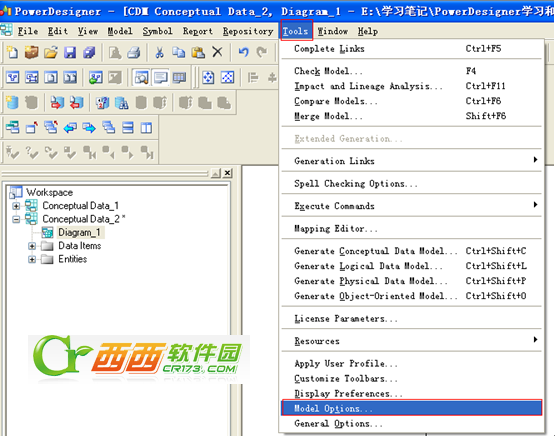The image size is (555, 436).
Task: Open Spell Checking Options
Action: point(411,183)
